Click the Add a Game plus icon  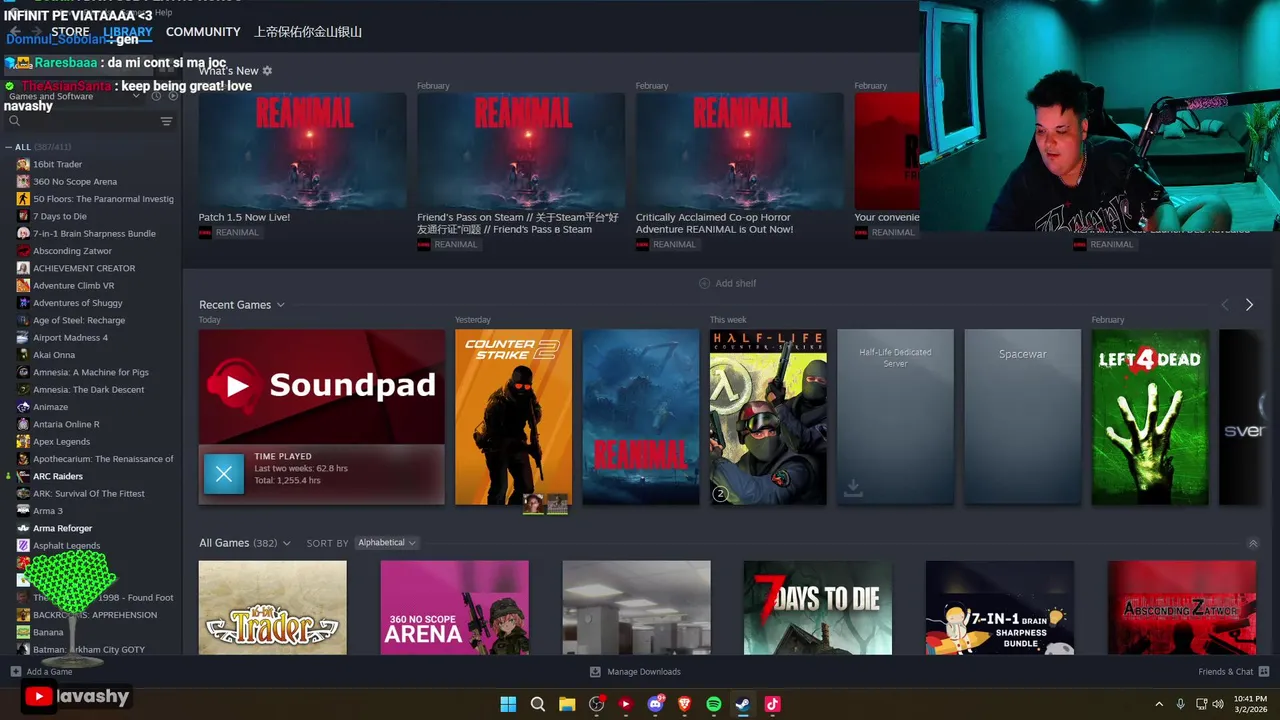[x=15, y=672]
